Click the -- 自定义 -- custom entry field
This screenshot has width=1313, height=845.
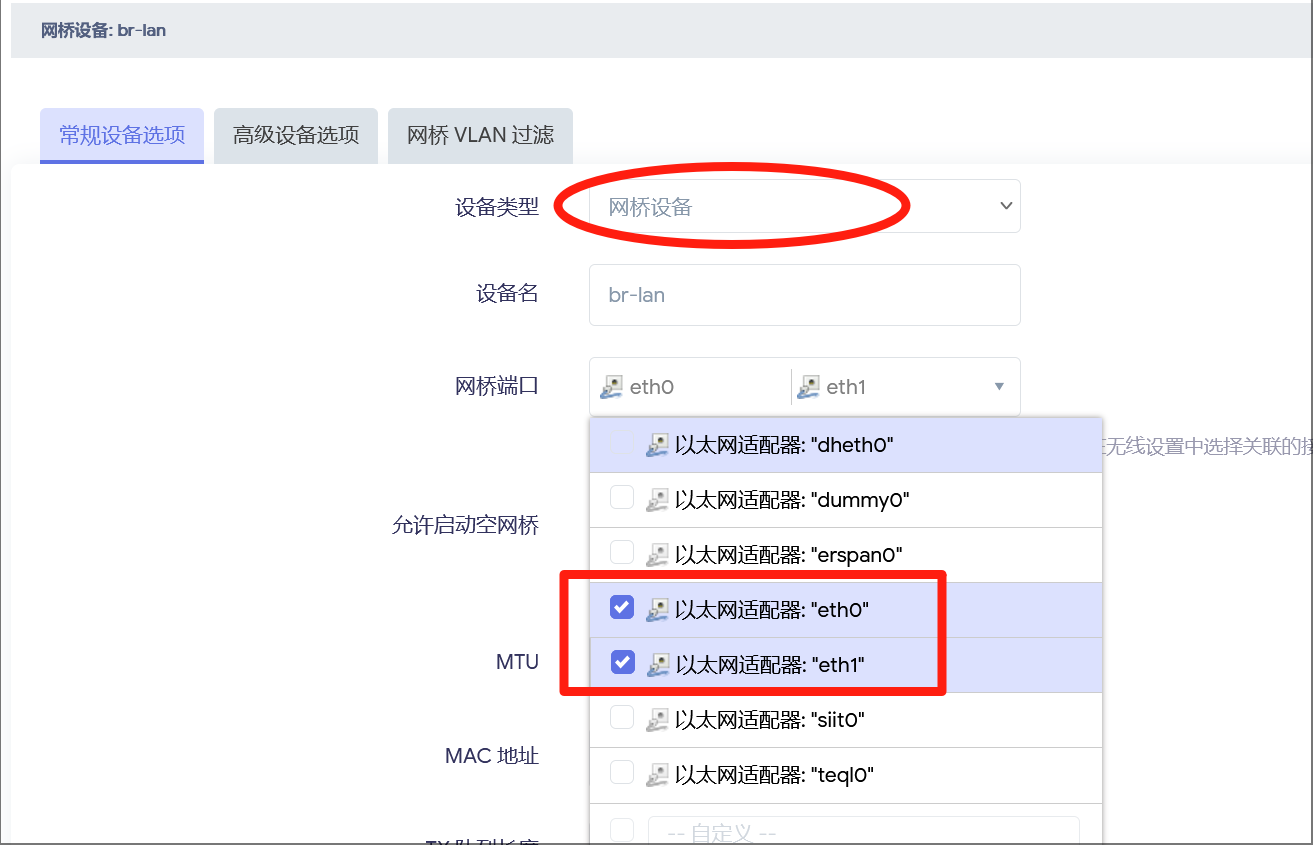point(864,831)
